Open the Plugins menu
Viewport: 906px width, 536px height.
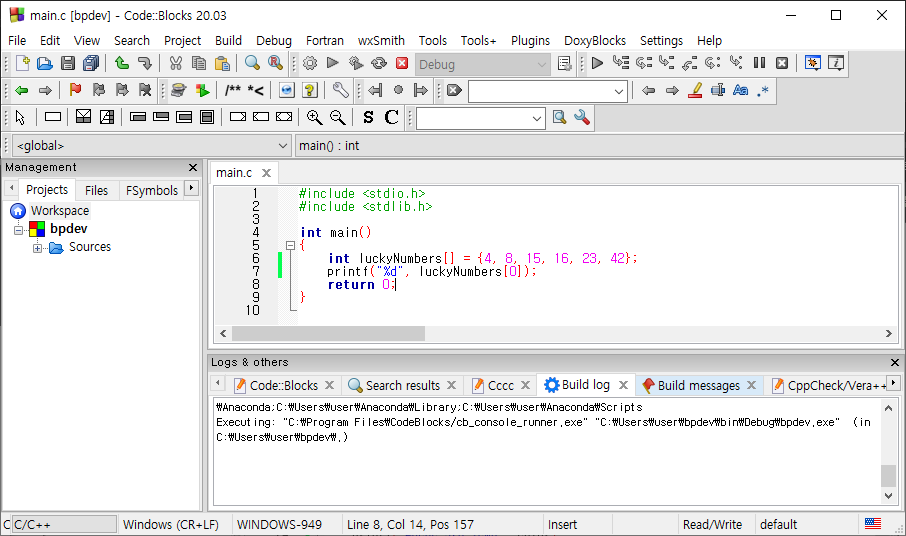click(530, 40)
